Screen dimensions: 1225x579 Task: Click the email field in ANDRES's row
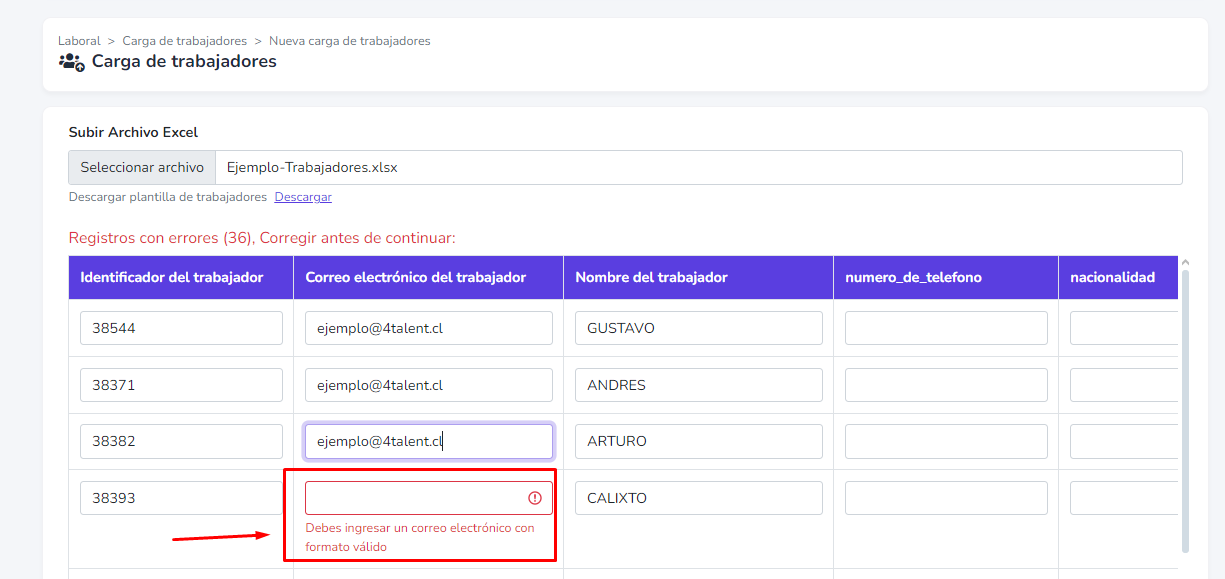pyautogui.click(x=429, y=385)
